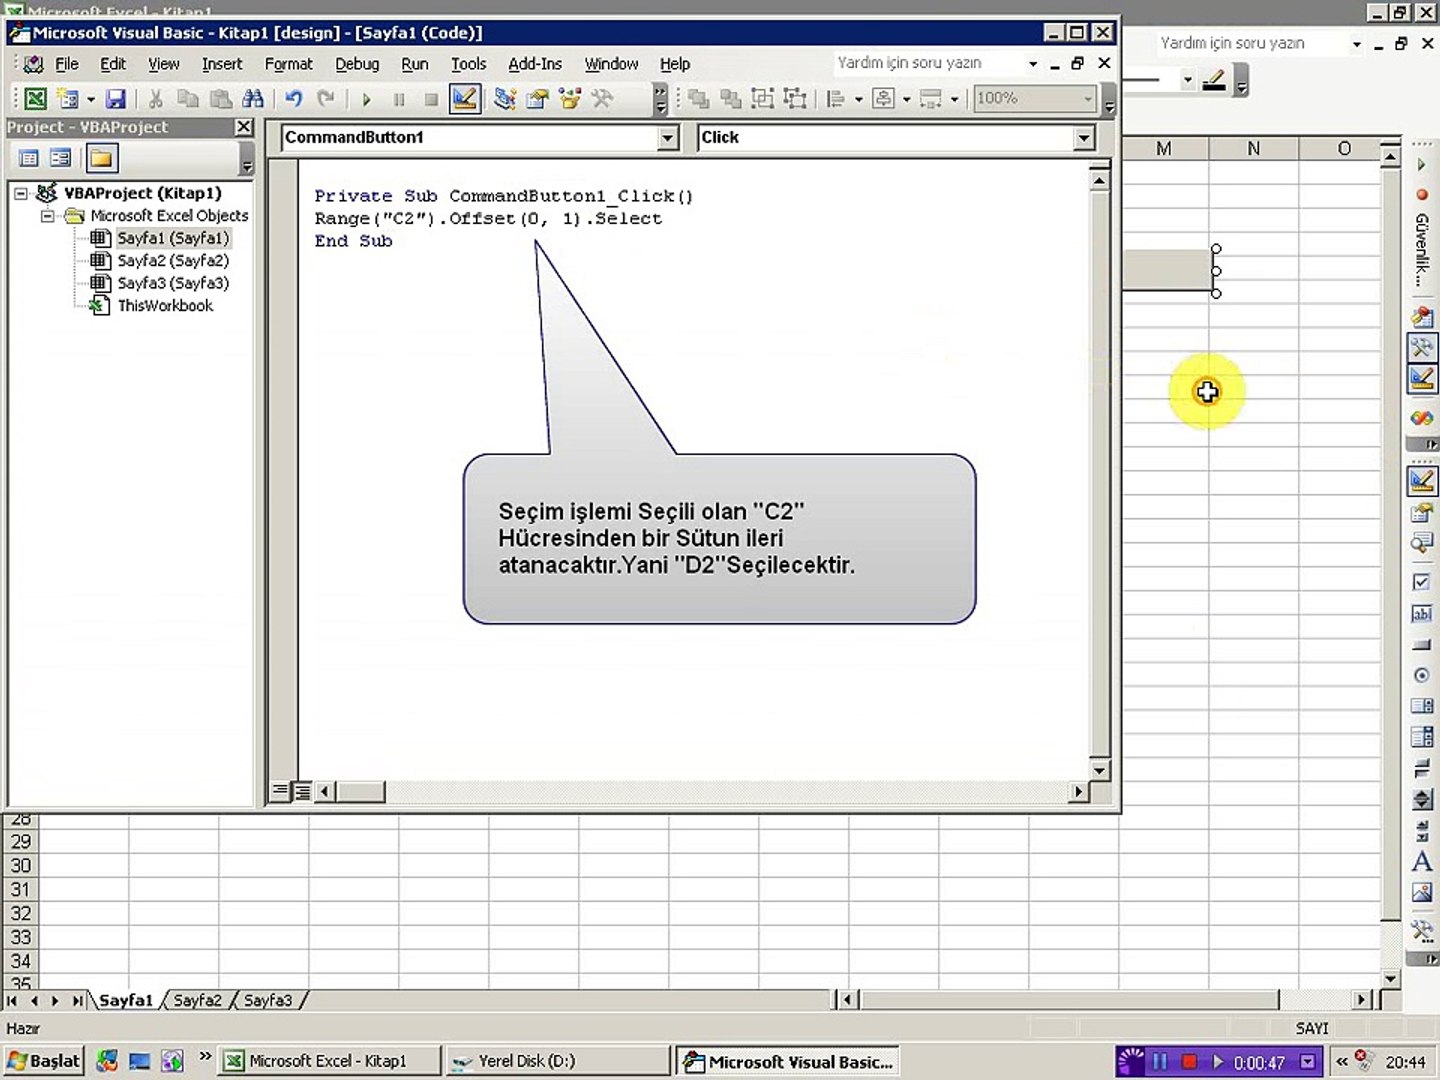Open the Window menu
This screenshot has height=1080, width=1440.
(x=611, y=64)
